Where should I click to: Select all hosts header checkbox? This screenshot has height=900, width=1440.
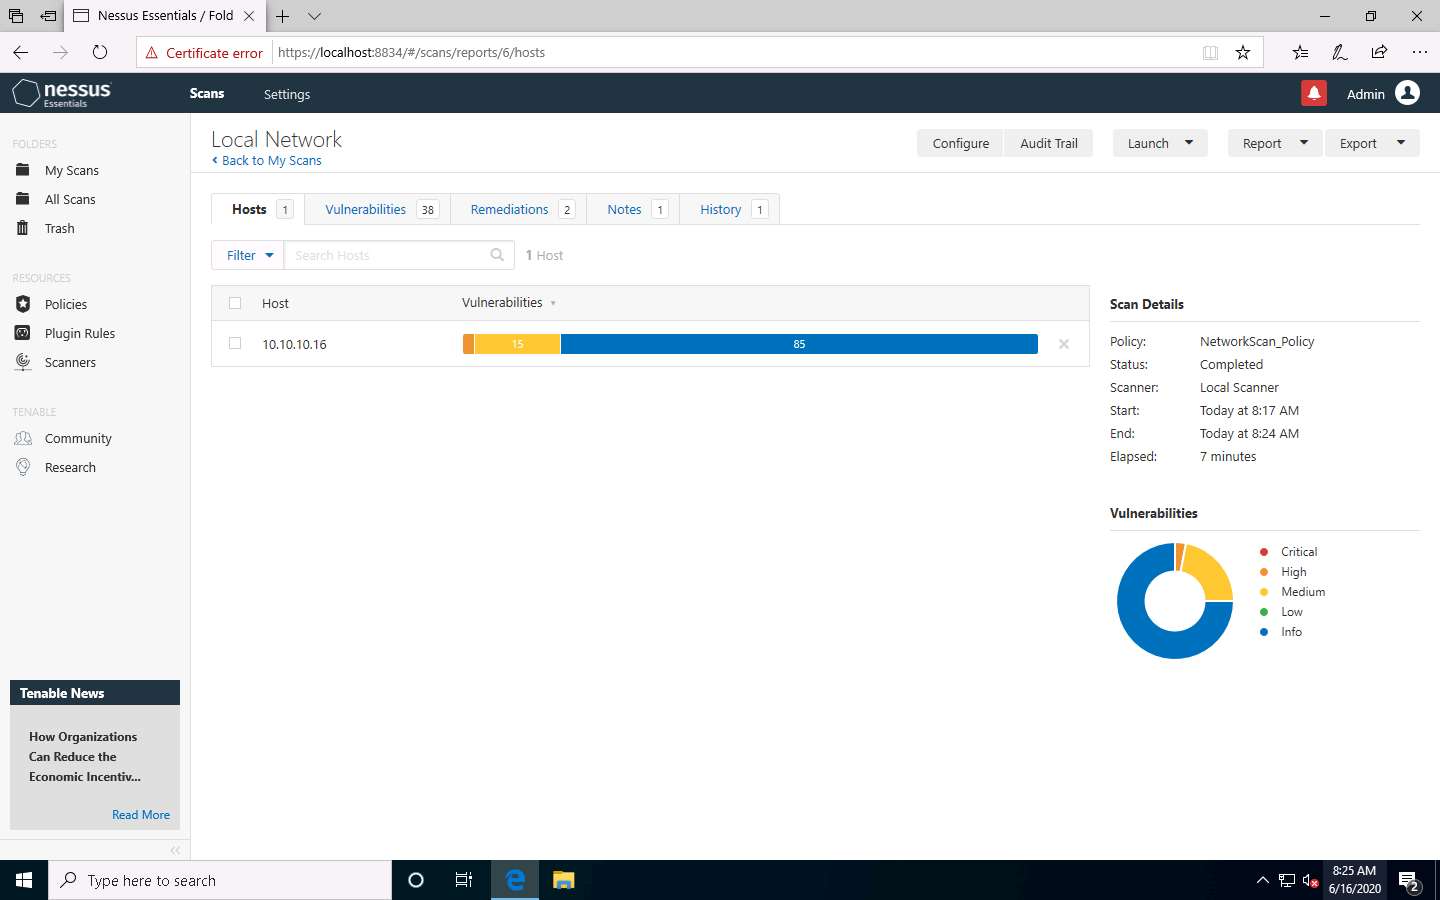click(235, 303)
